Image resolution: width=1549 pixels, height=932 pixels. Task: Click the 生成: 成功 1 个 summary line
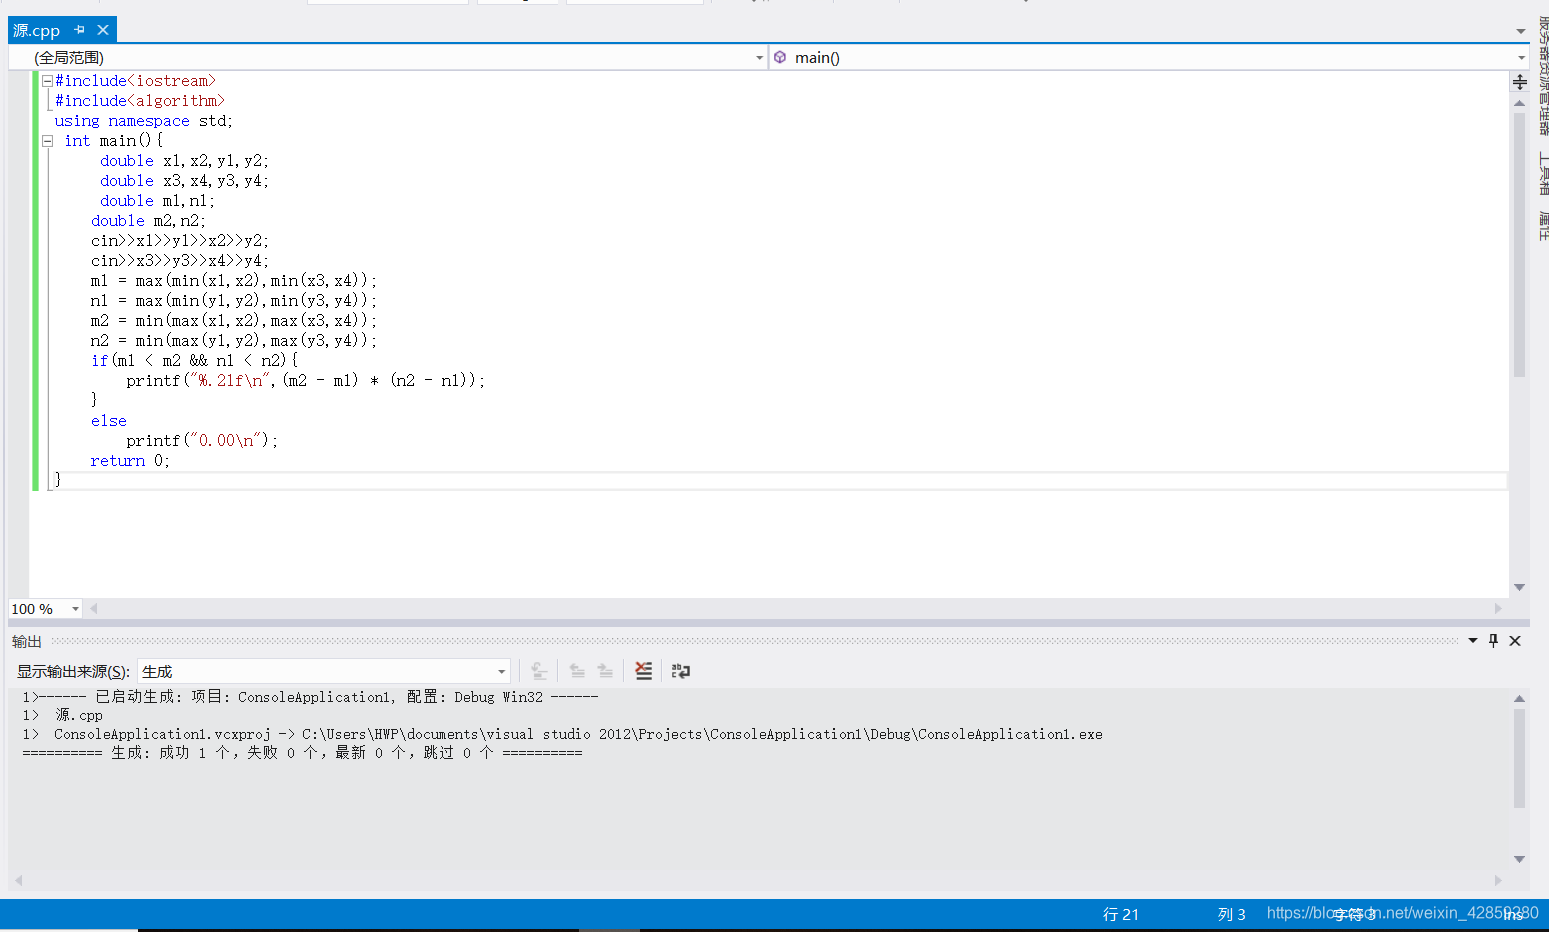coord(302,753)
